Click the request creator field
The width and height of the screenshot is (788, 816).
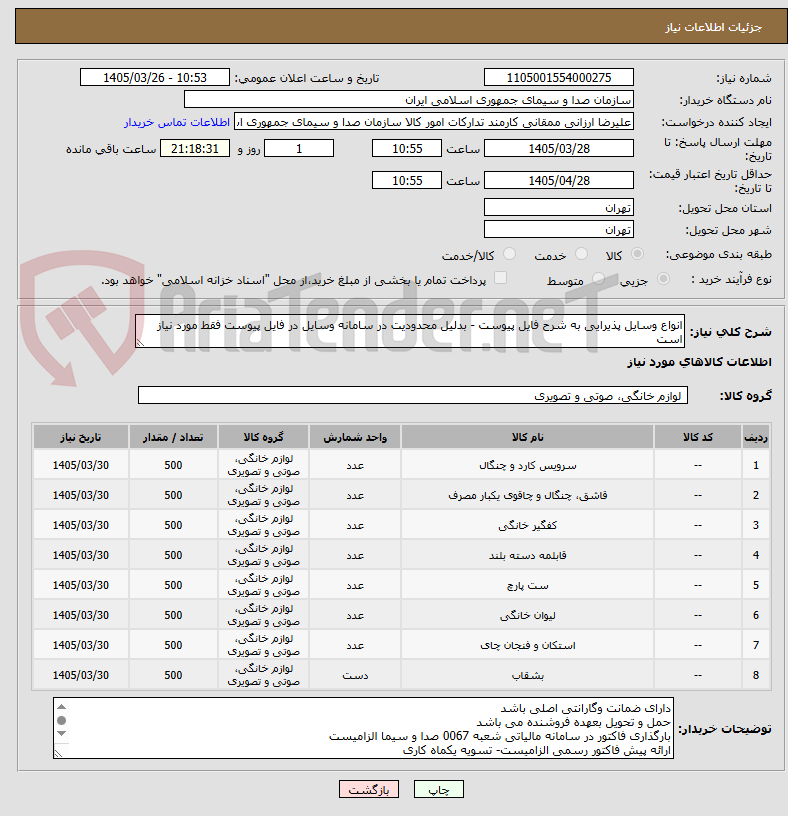point(434,122)
